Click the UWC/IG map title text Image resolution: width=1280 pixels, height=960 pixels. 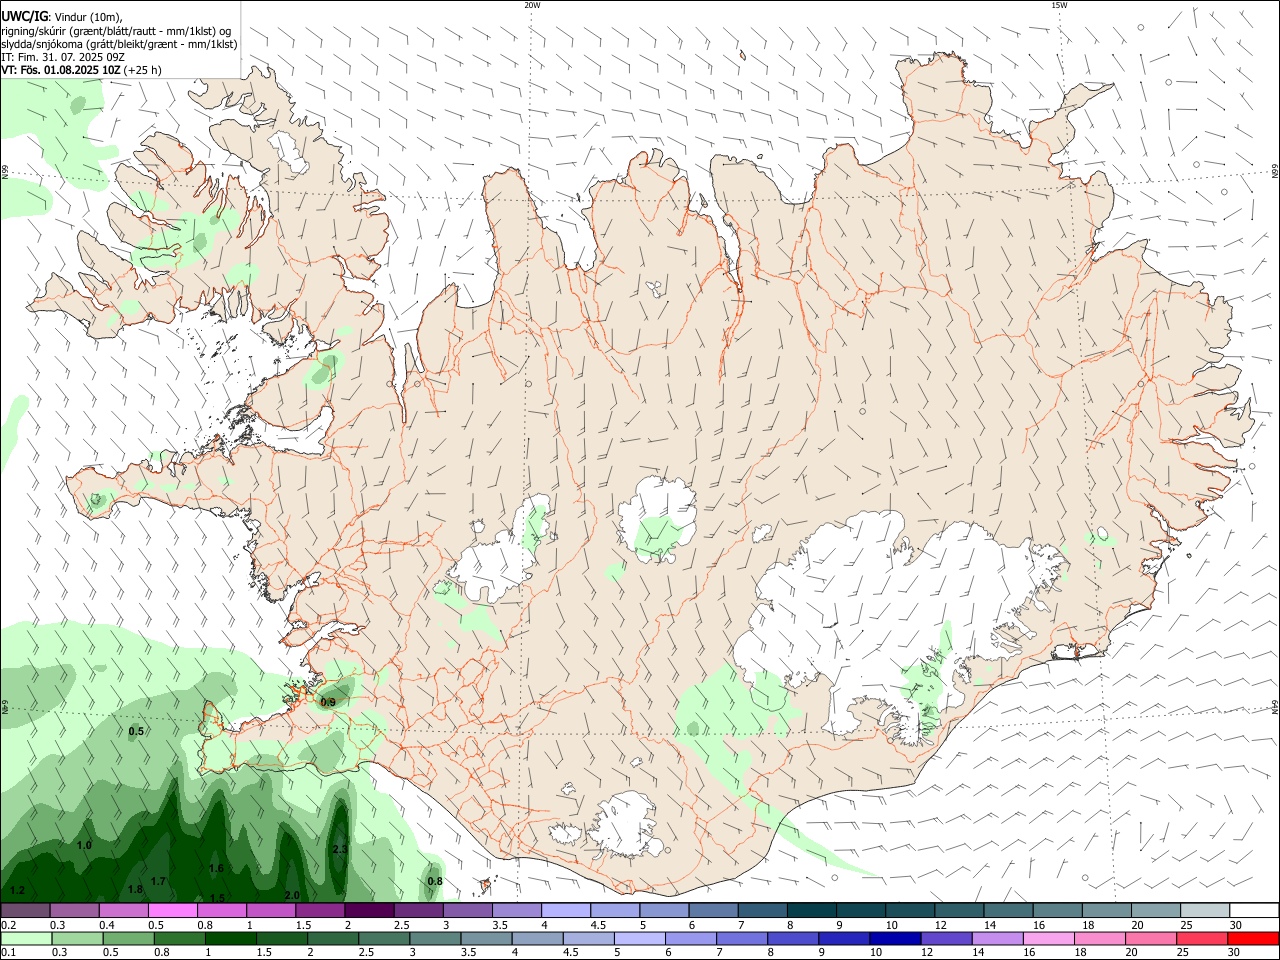24,16
